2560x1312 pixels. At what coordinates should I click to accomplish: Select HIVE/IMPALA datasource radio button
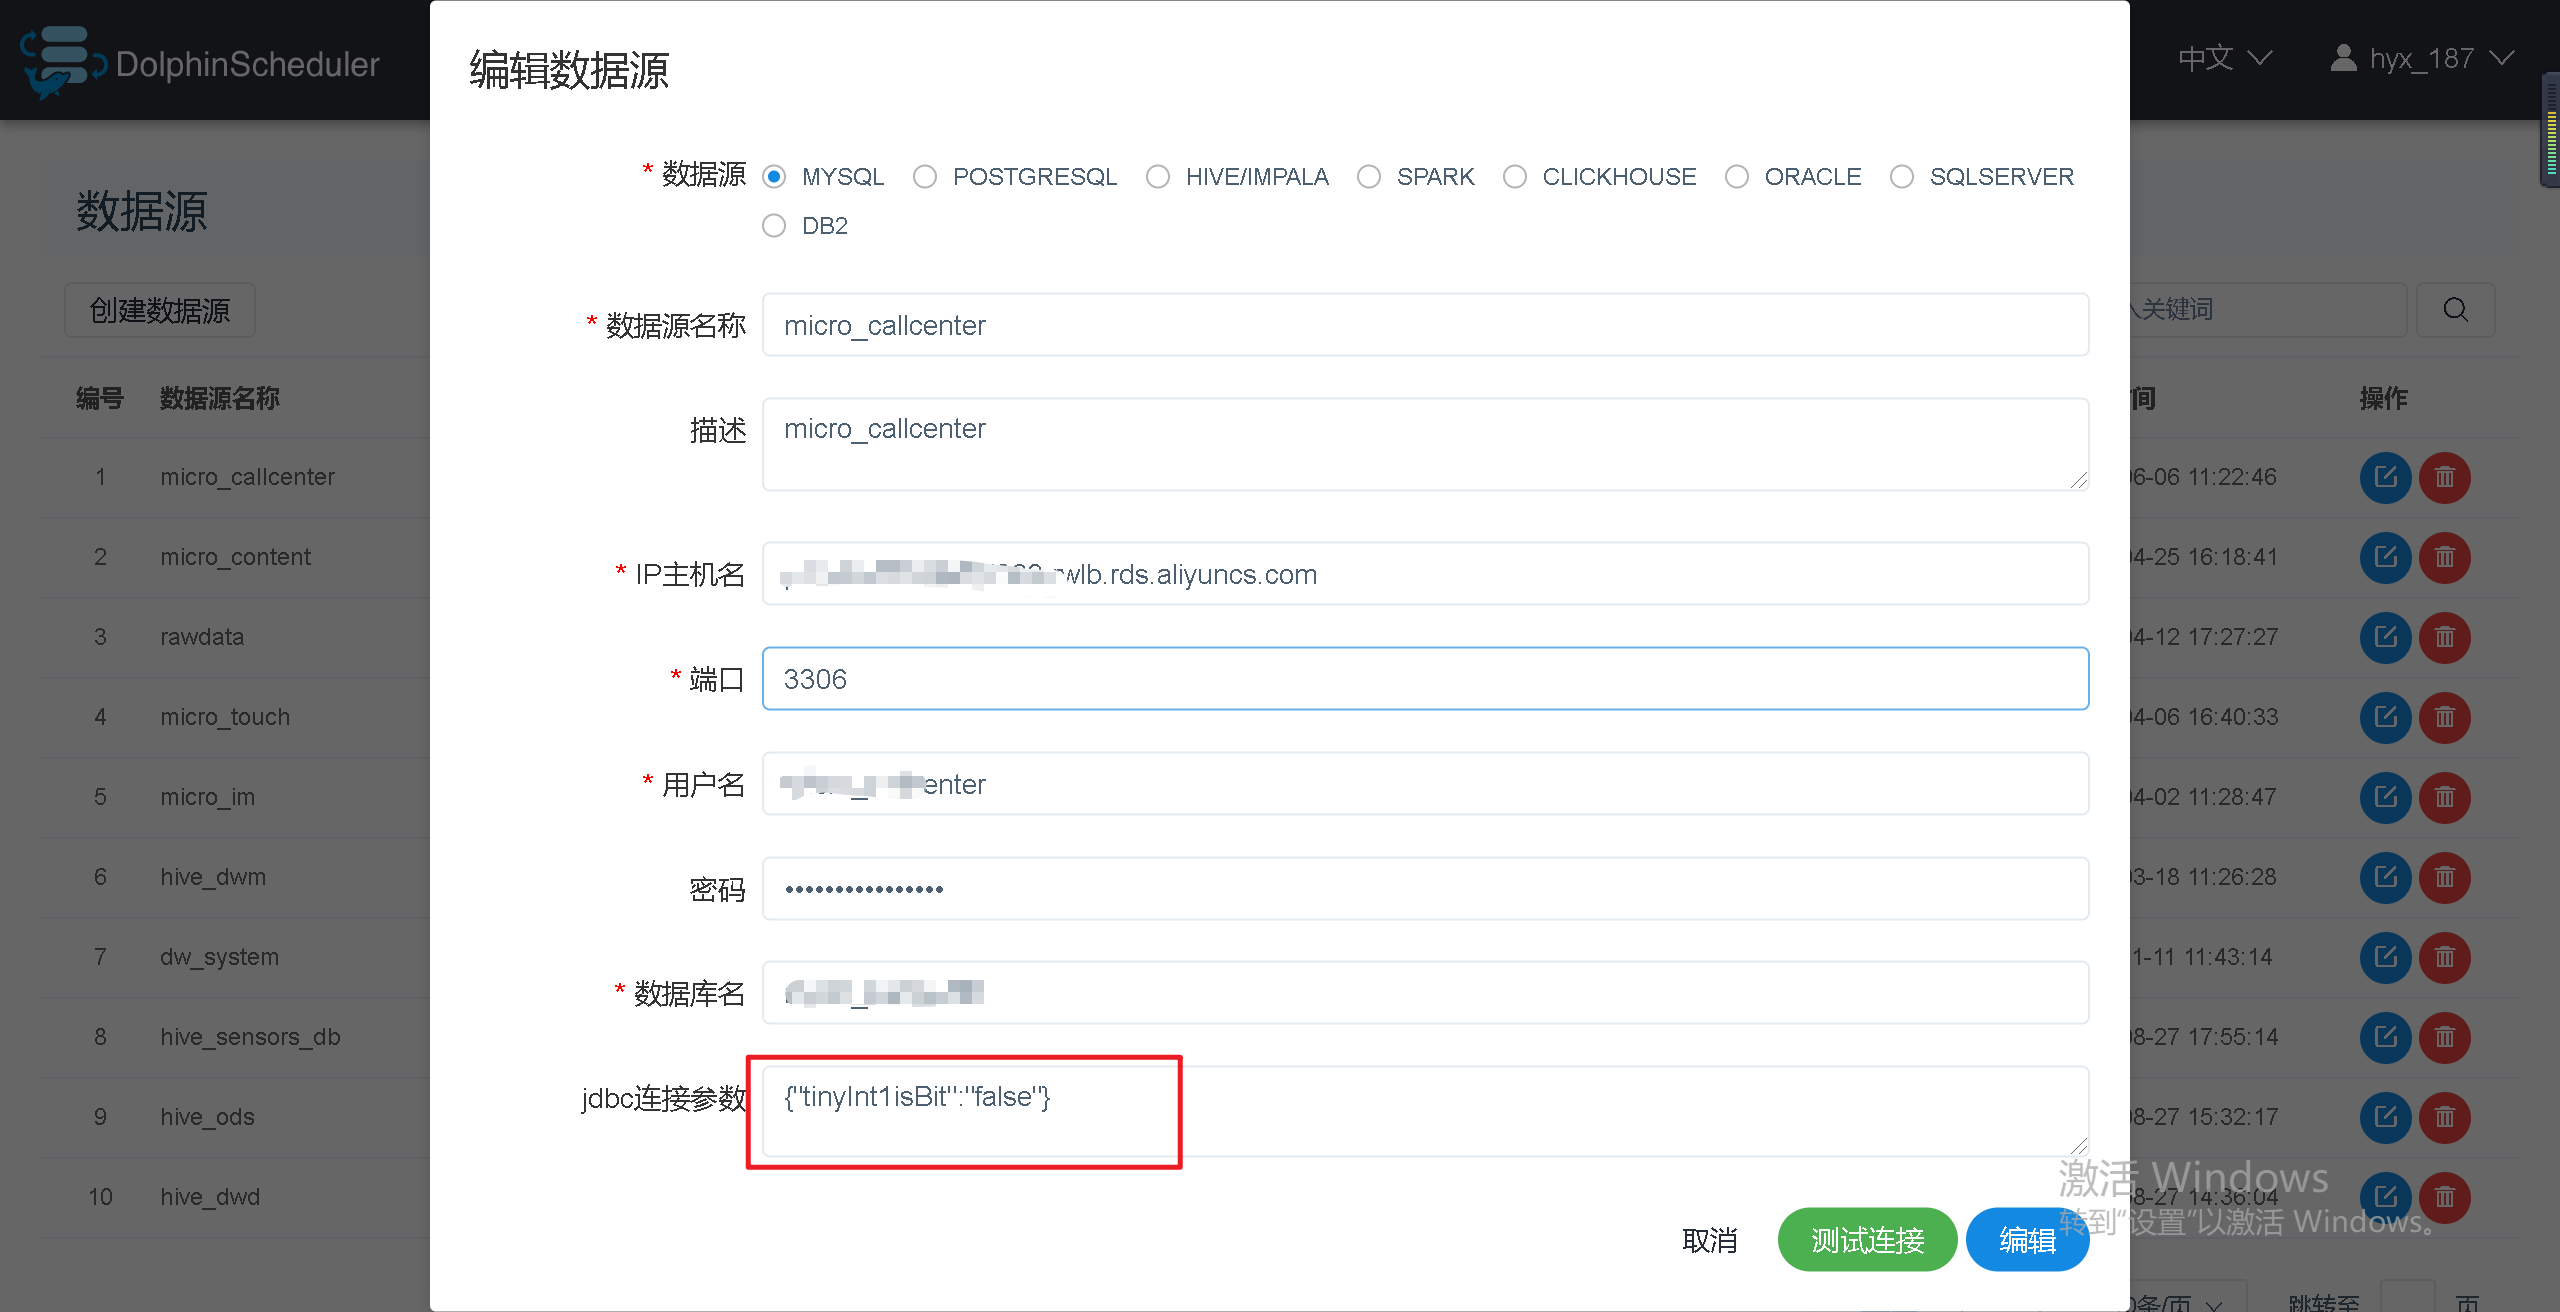[x=1158, y=177]
